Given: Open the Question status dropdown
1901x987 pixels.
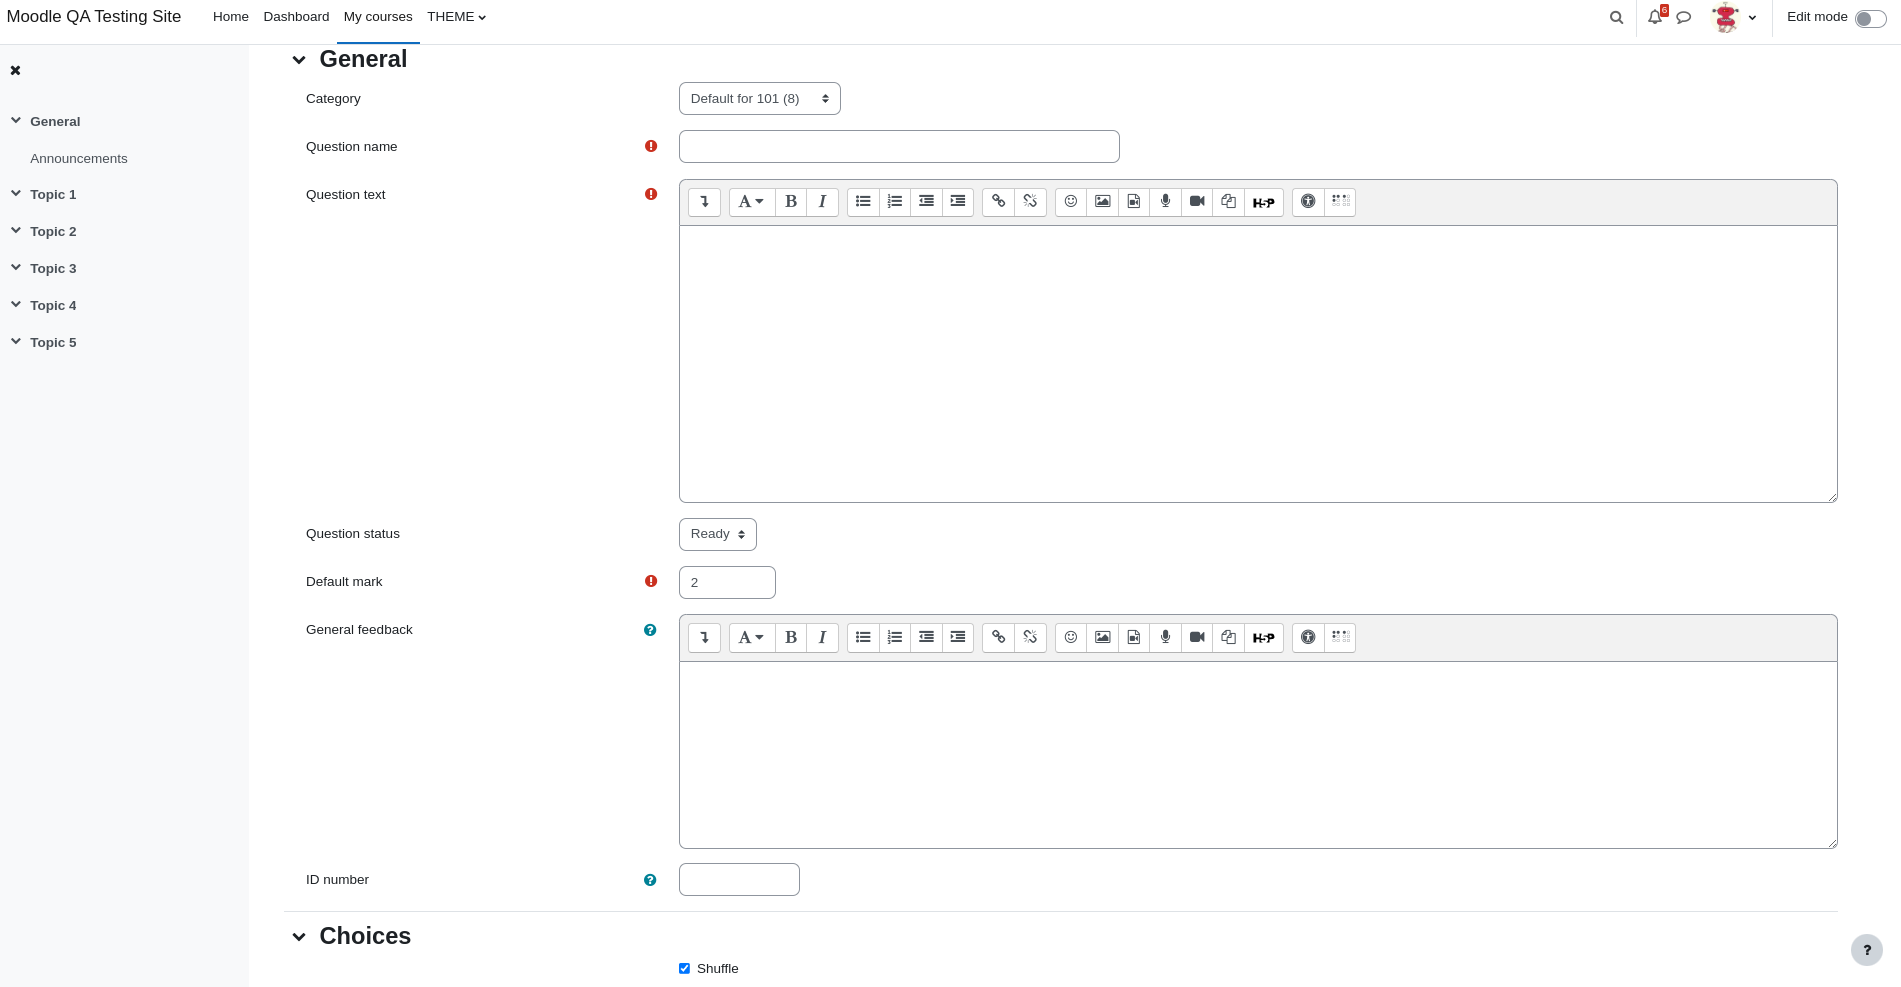Looking at the screenshot, I should click(x=718, y=534).
